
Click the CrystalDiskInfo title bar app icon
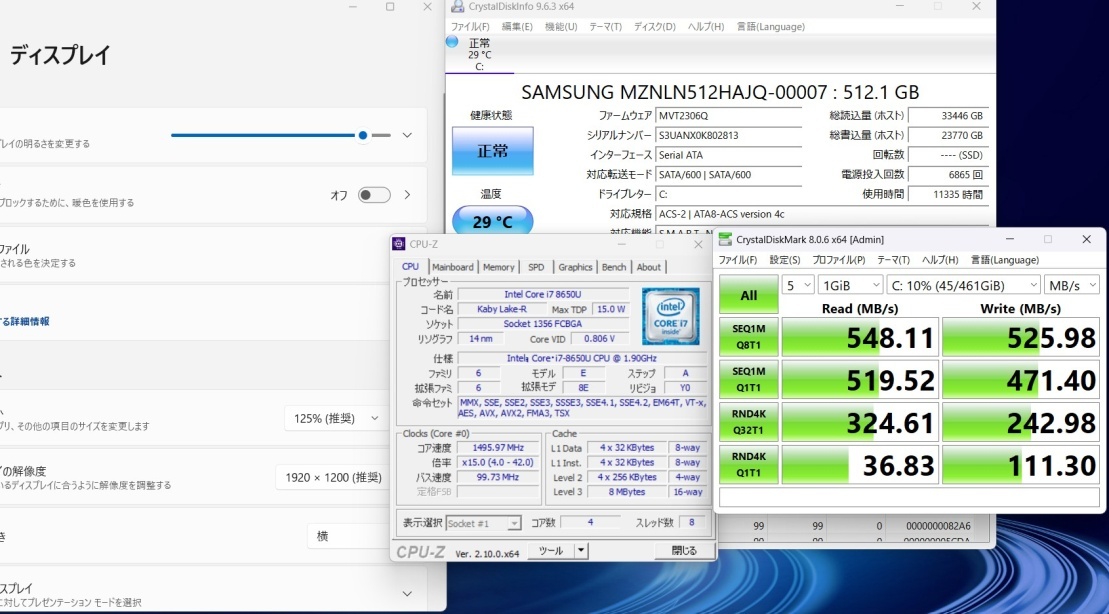(457, 6)
